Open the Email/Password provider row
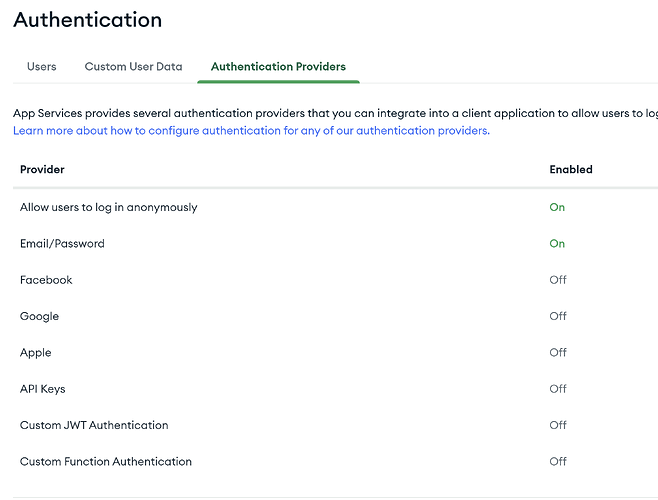The image size is (658, 500). tap(62, 244)
